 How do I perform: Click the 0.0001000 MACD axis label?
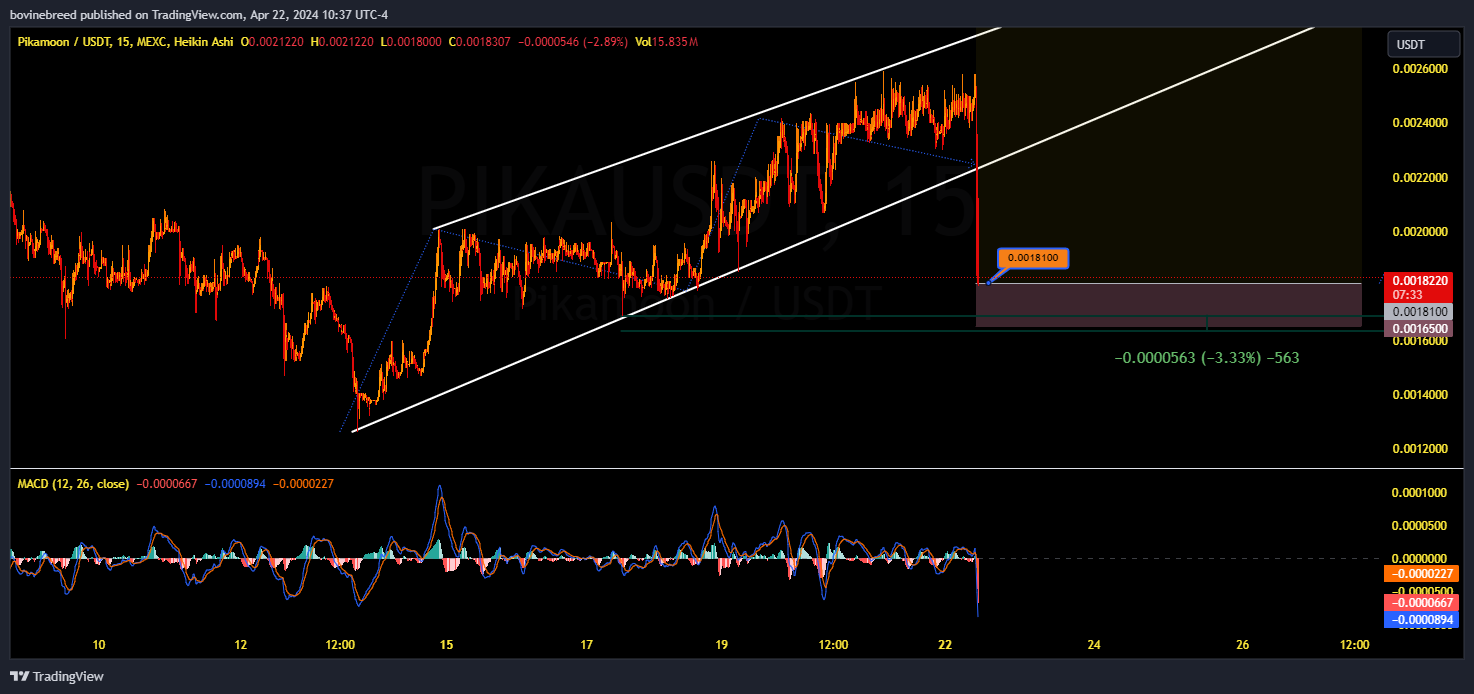(1420, 493)
